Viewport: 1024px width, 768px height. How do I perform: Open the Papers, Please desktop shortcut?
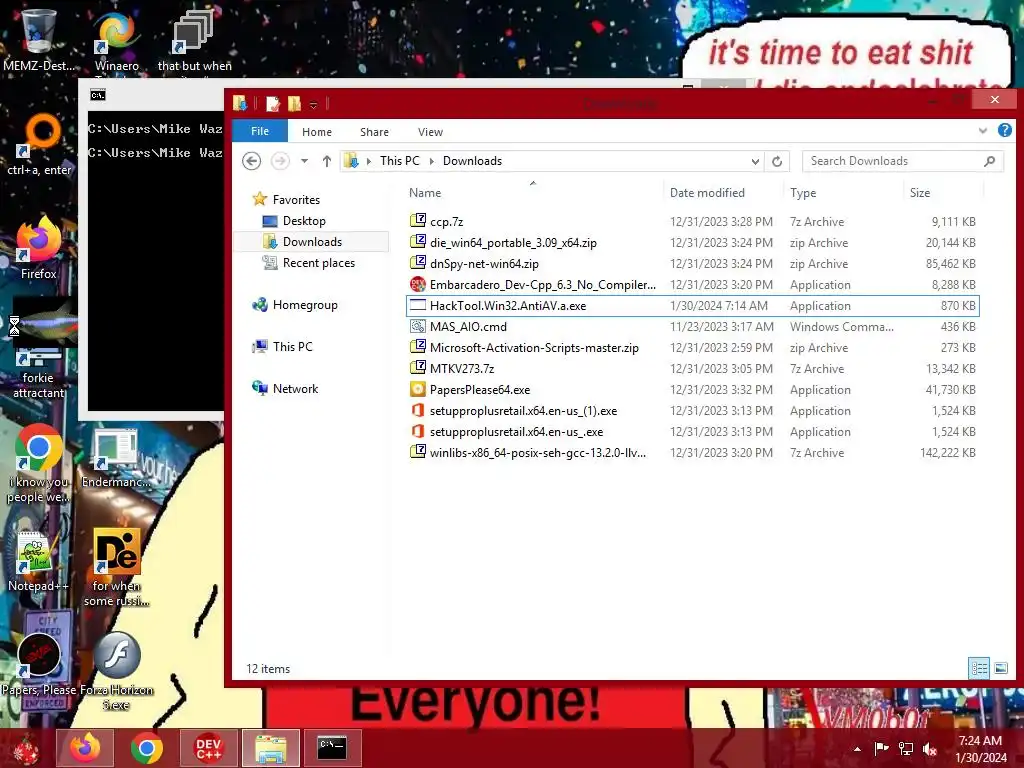pos(39,665)
